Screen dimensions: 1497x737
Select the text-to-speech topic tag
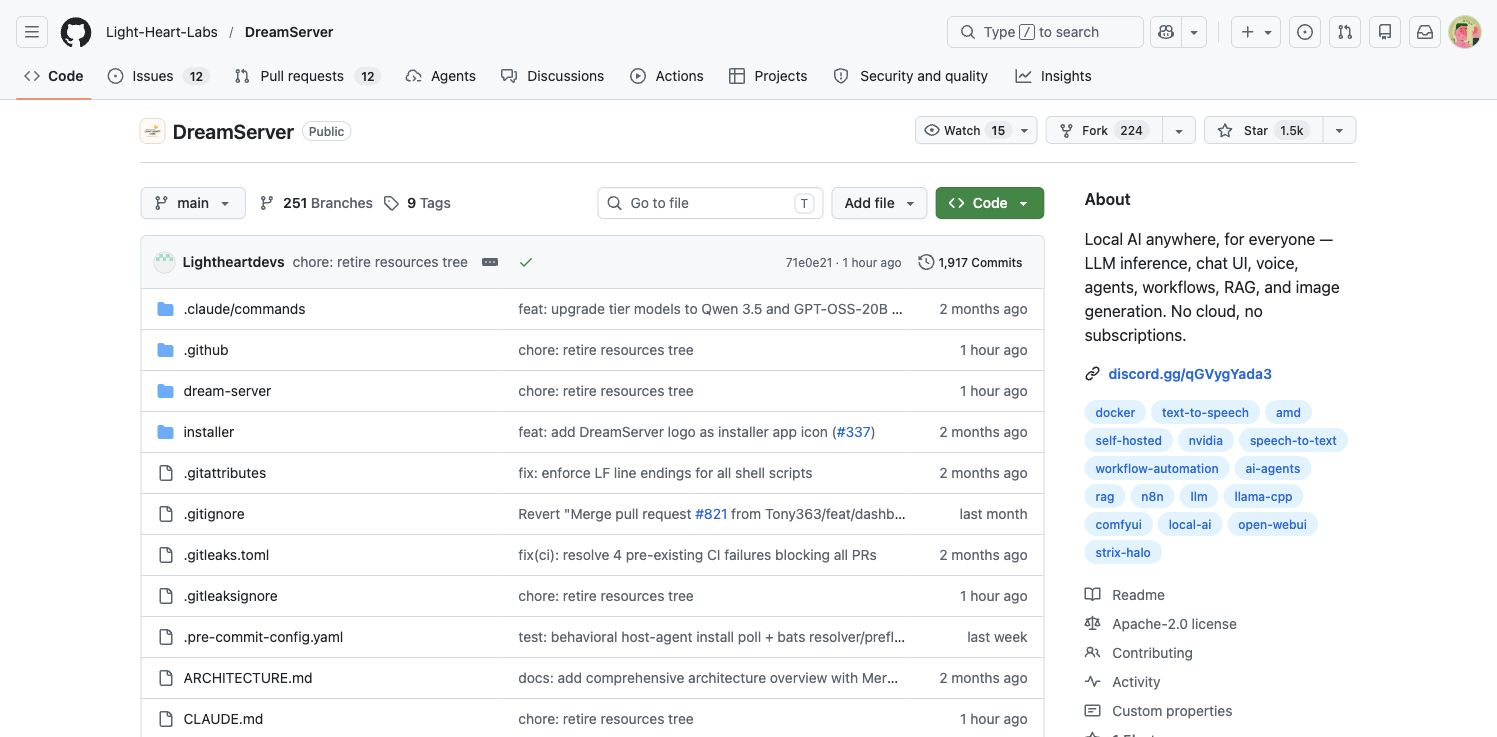1205,412
